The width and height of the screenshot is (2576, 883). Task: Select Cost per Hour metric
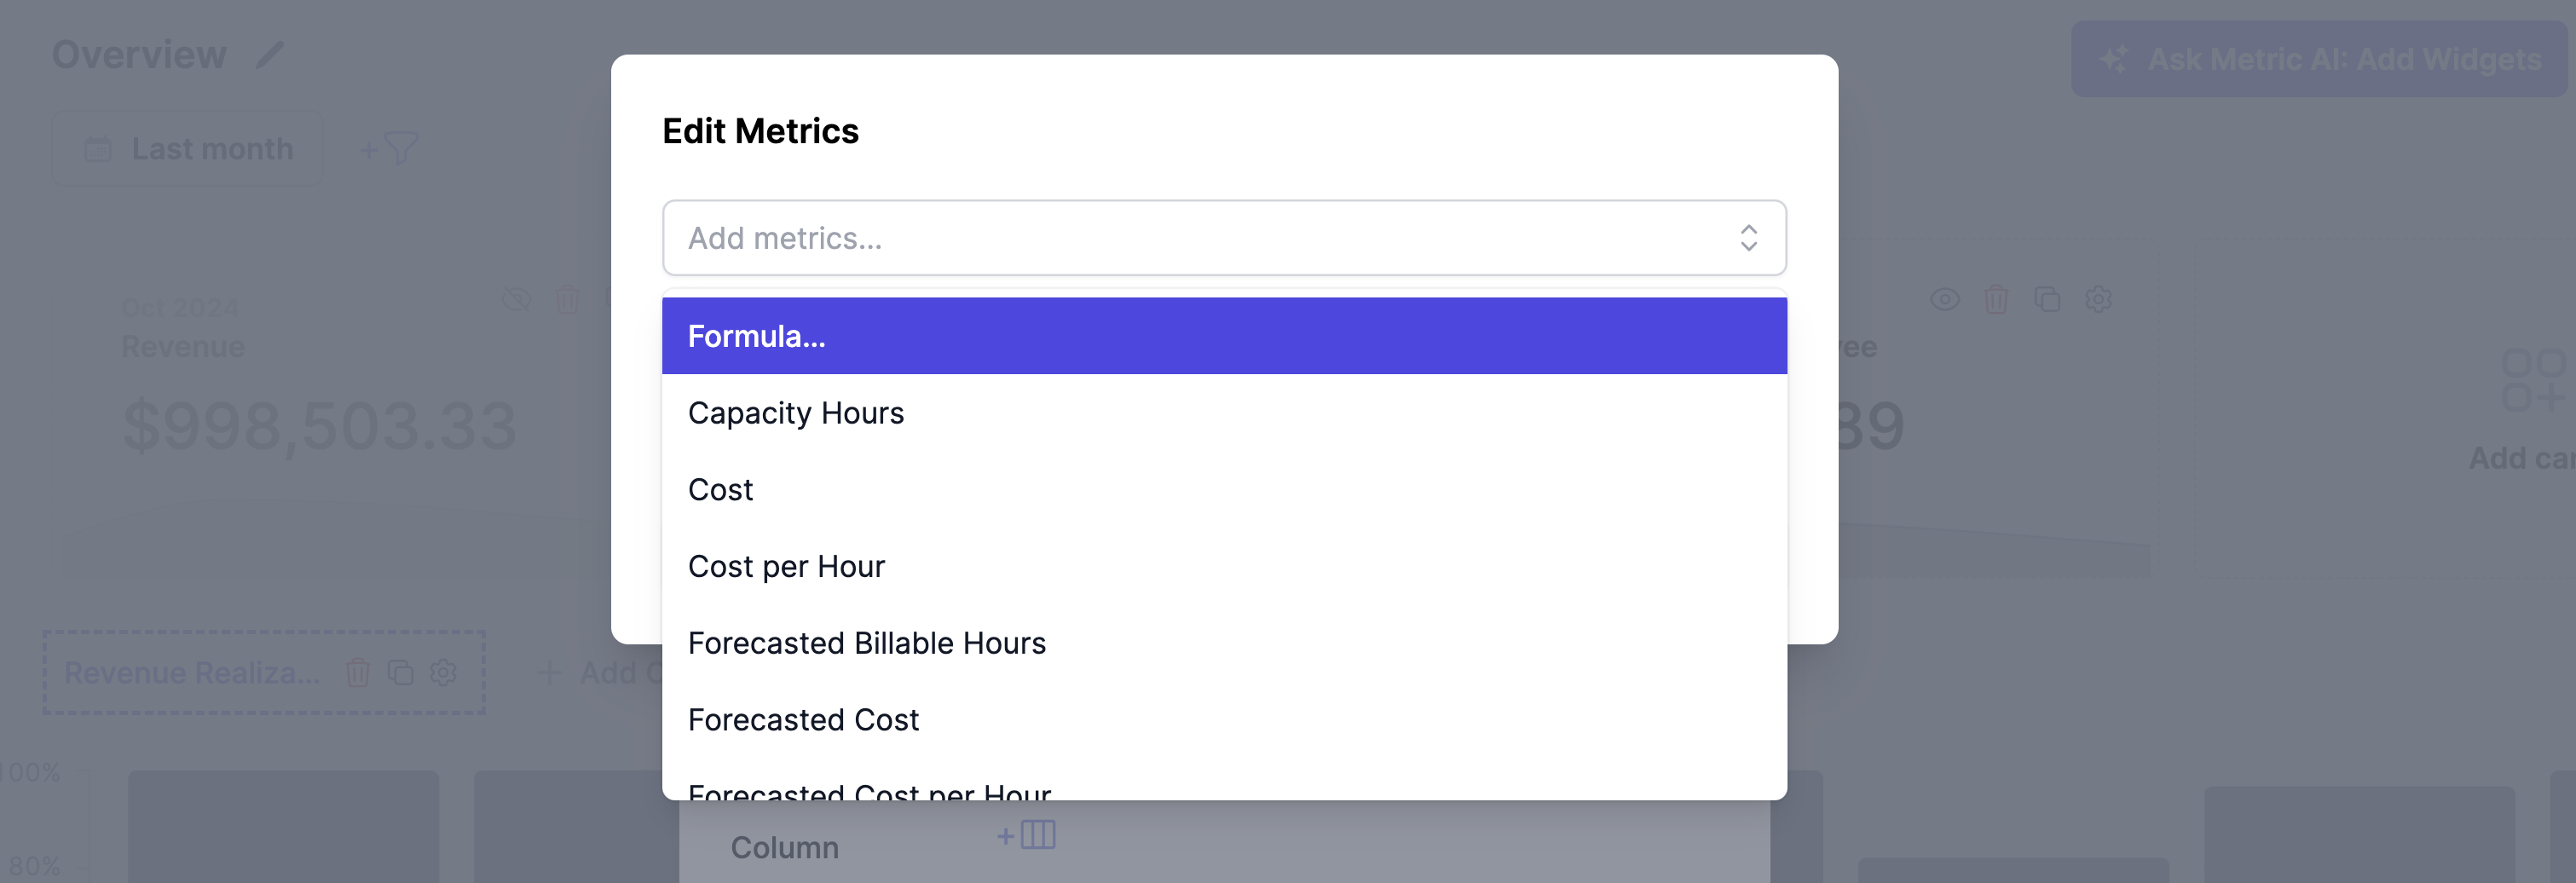click(x=1224, y=566)
